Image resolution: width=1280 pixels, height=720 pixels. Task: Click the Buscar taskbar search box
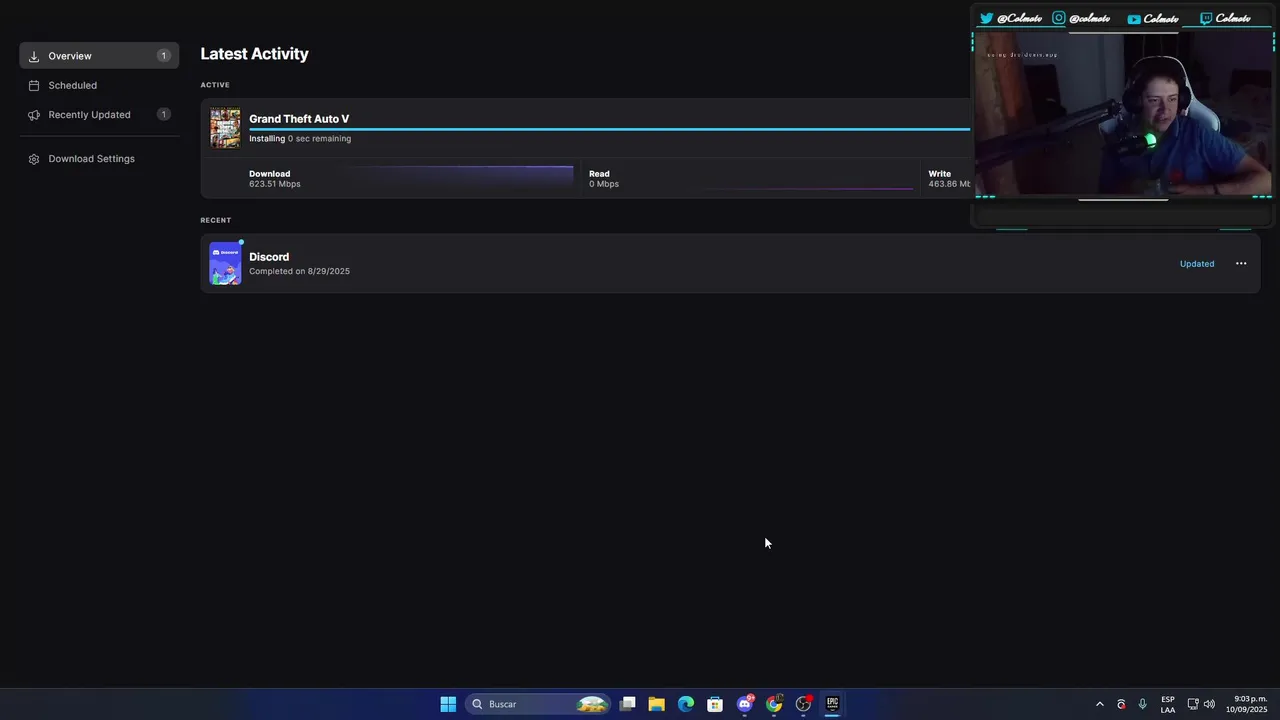(538, 704)
